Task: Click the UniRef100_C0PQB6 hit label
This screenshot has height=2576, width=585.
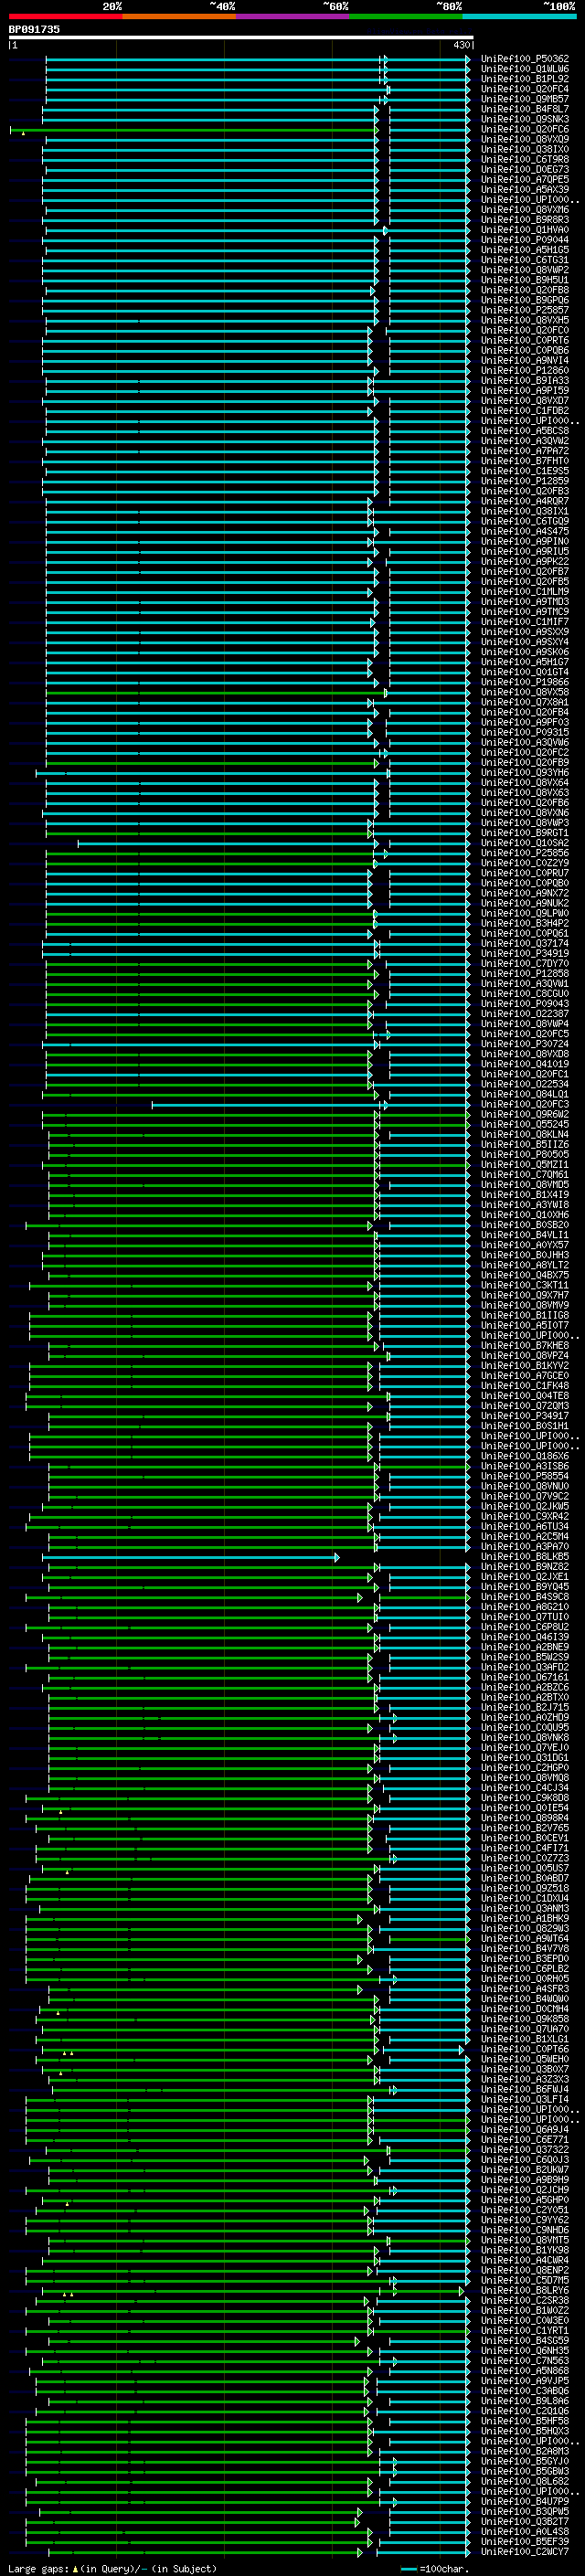Action: (x=524, y=350)
